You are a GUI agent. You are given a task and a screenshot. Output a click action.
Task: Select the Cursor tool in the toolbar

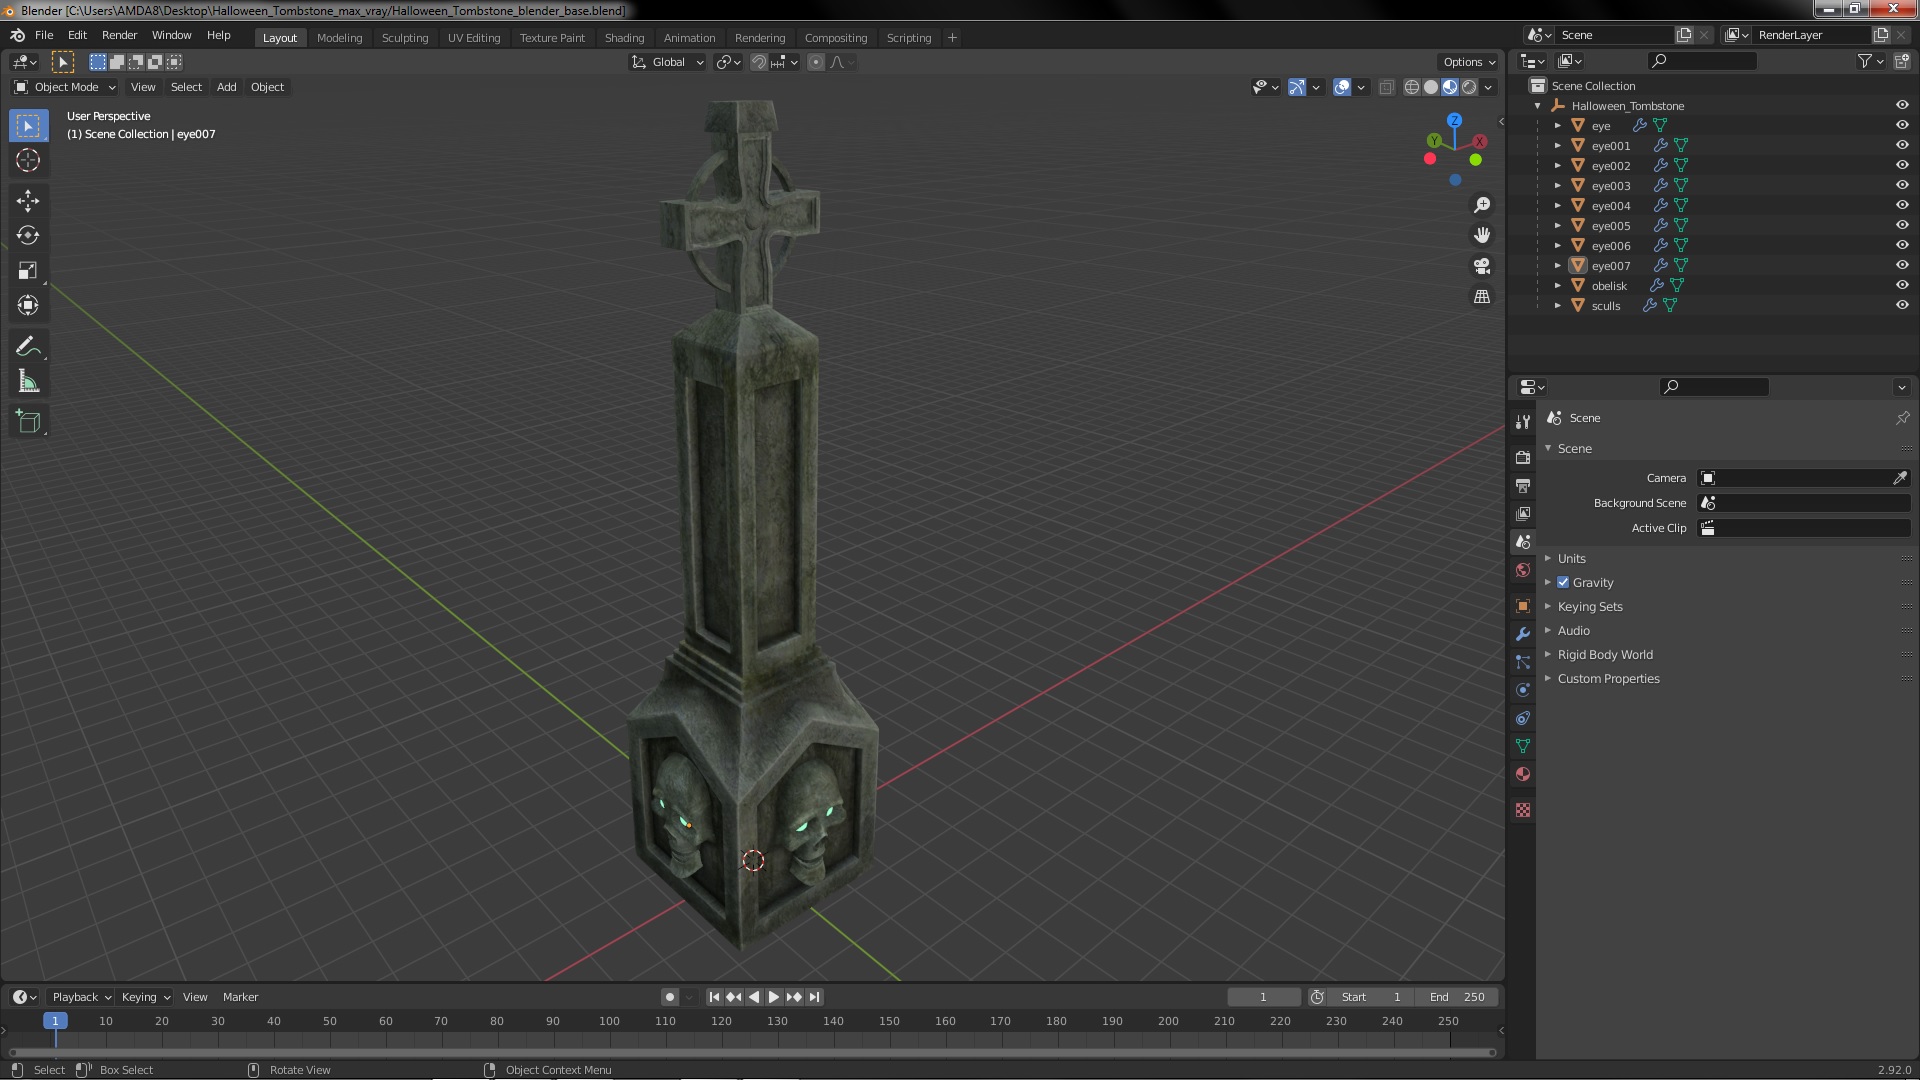[x=28, y=160]
